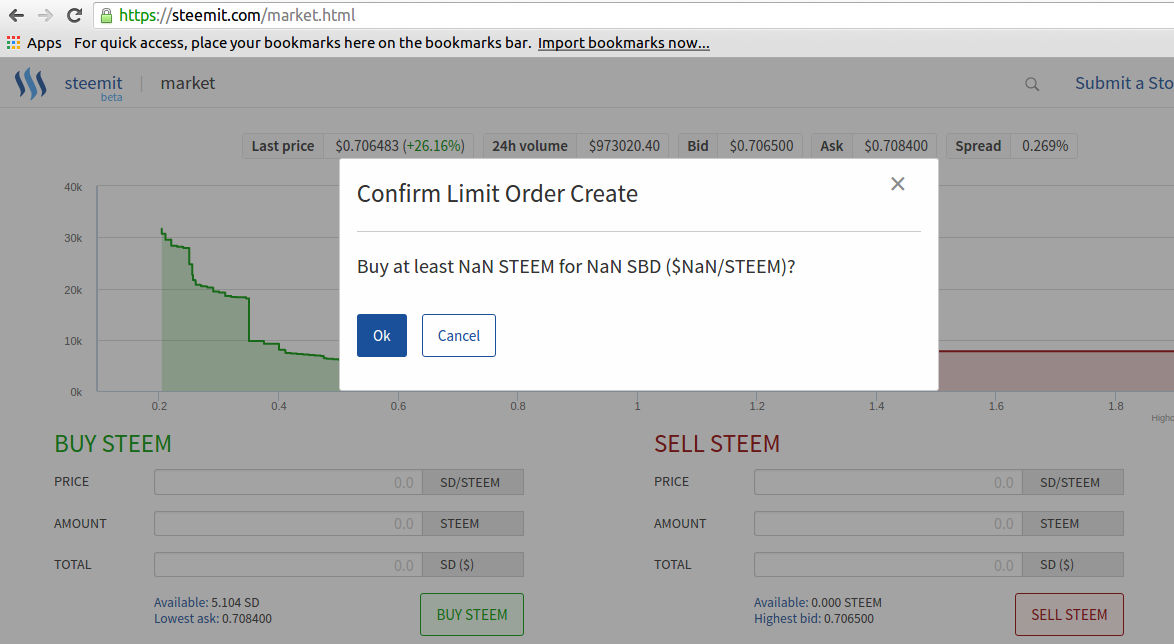Close the Confirm Limit Order dialog with X
1174x644 pixels.
tap(898, 183)
